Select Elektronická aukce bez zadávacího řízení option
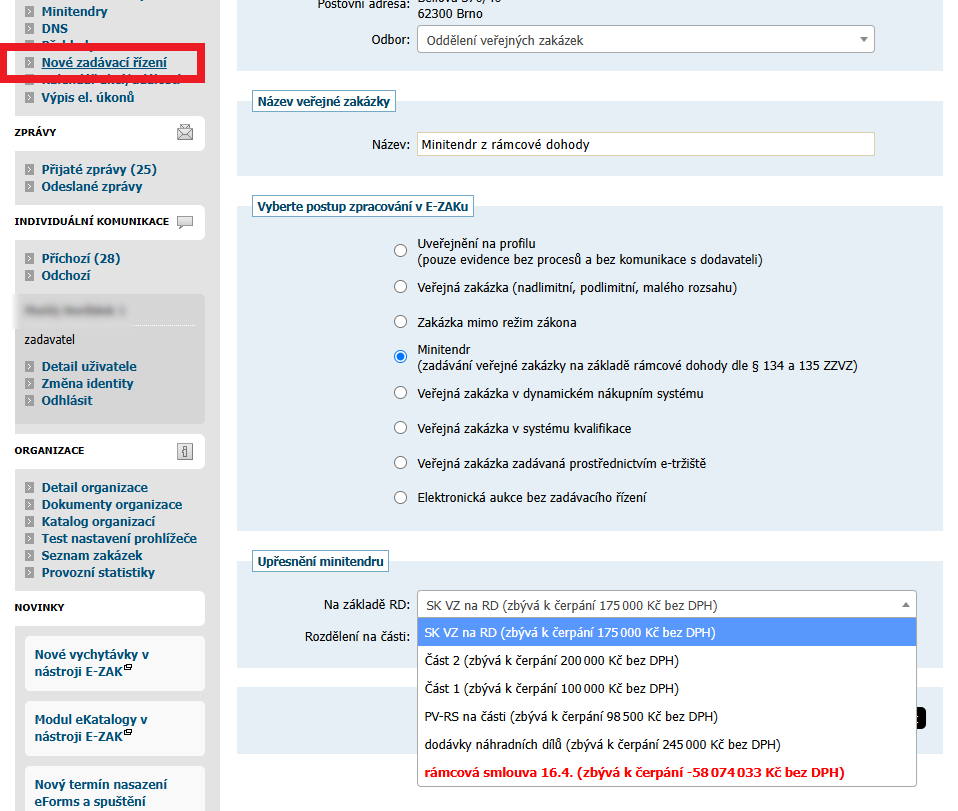 400,497
